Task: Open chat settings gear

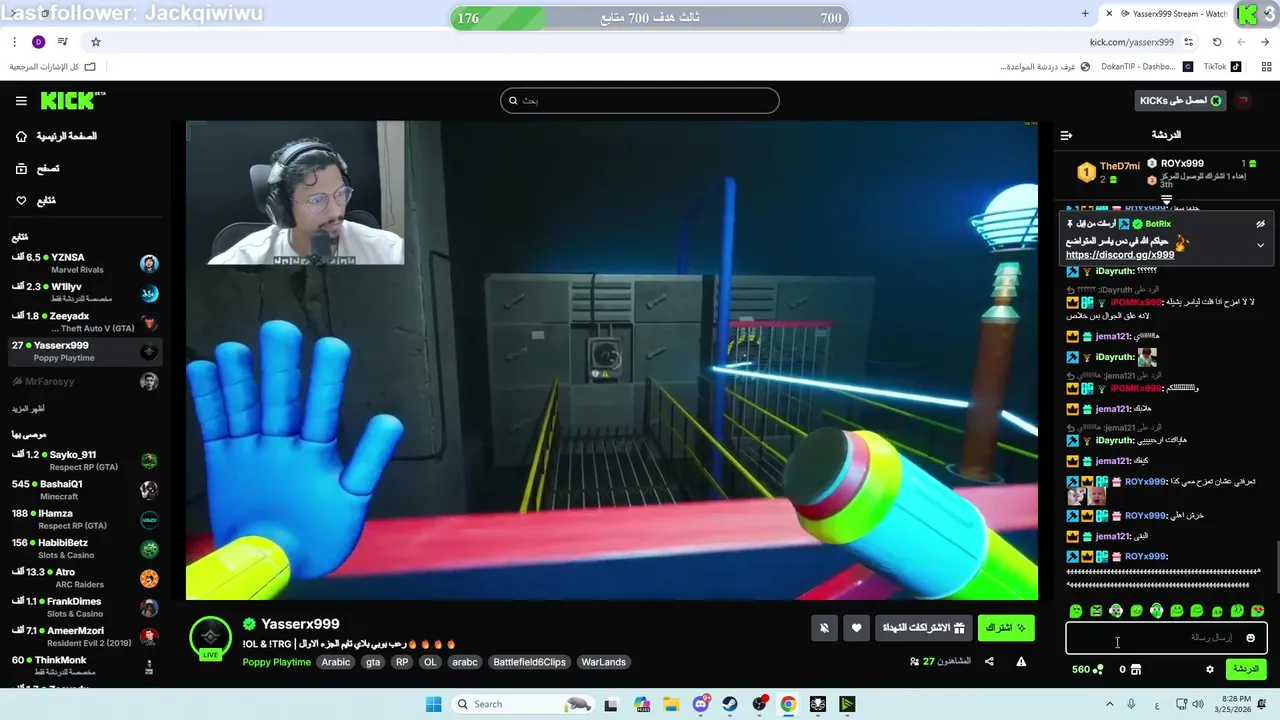Action: [x=1209, y=669]
